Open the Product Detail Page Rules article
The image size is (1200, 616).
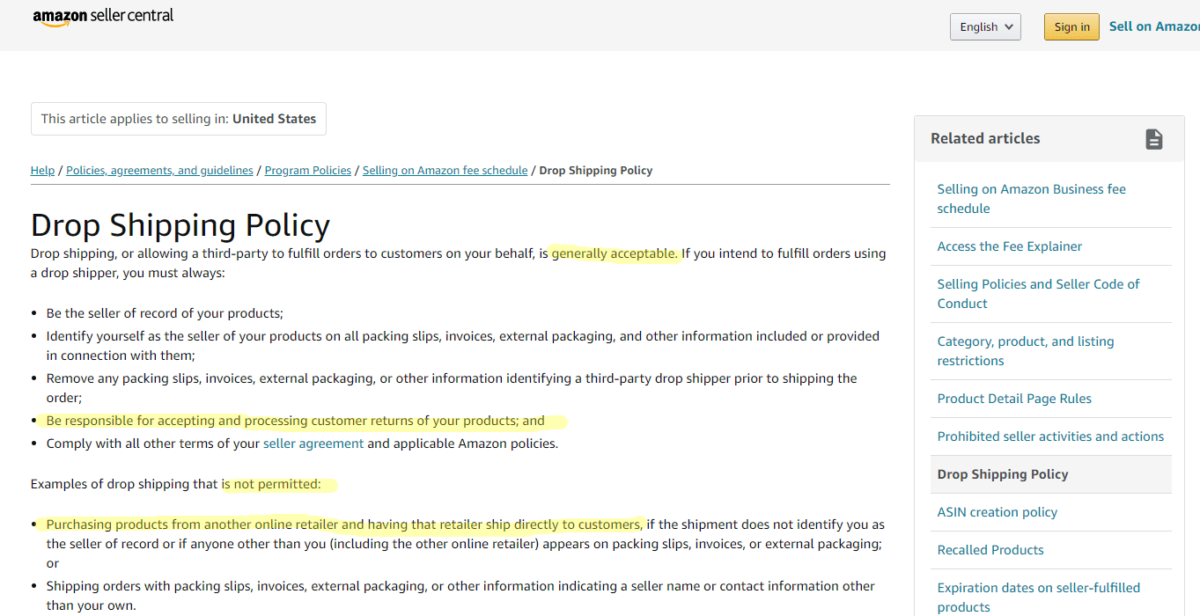(x=1014, y=398)
